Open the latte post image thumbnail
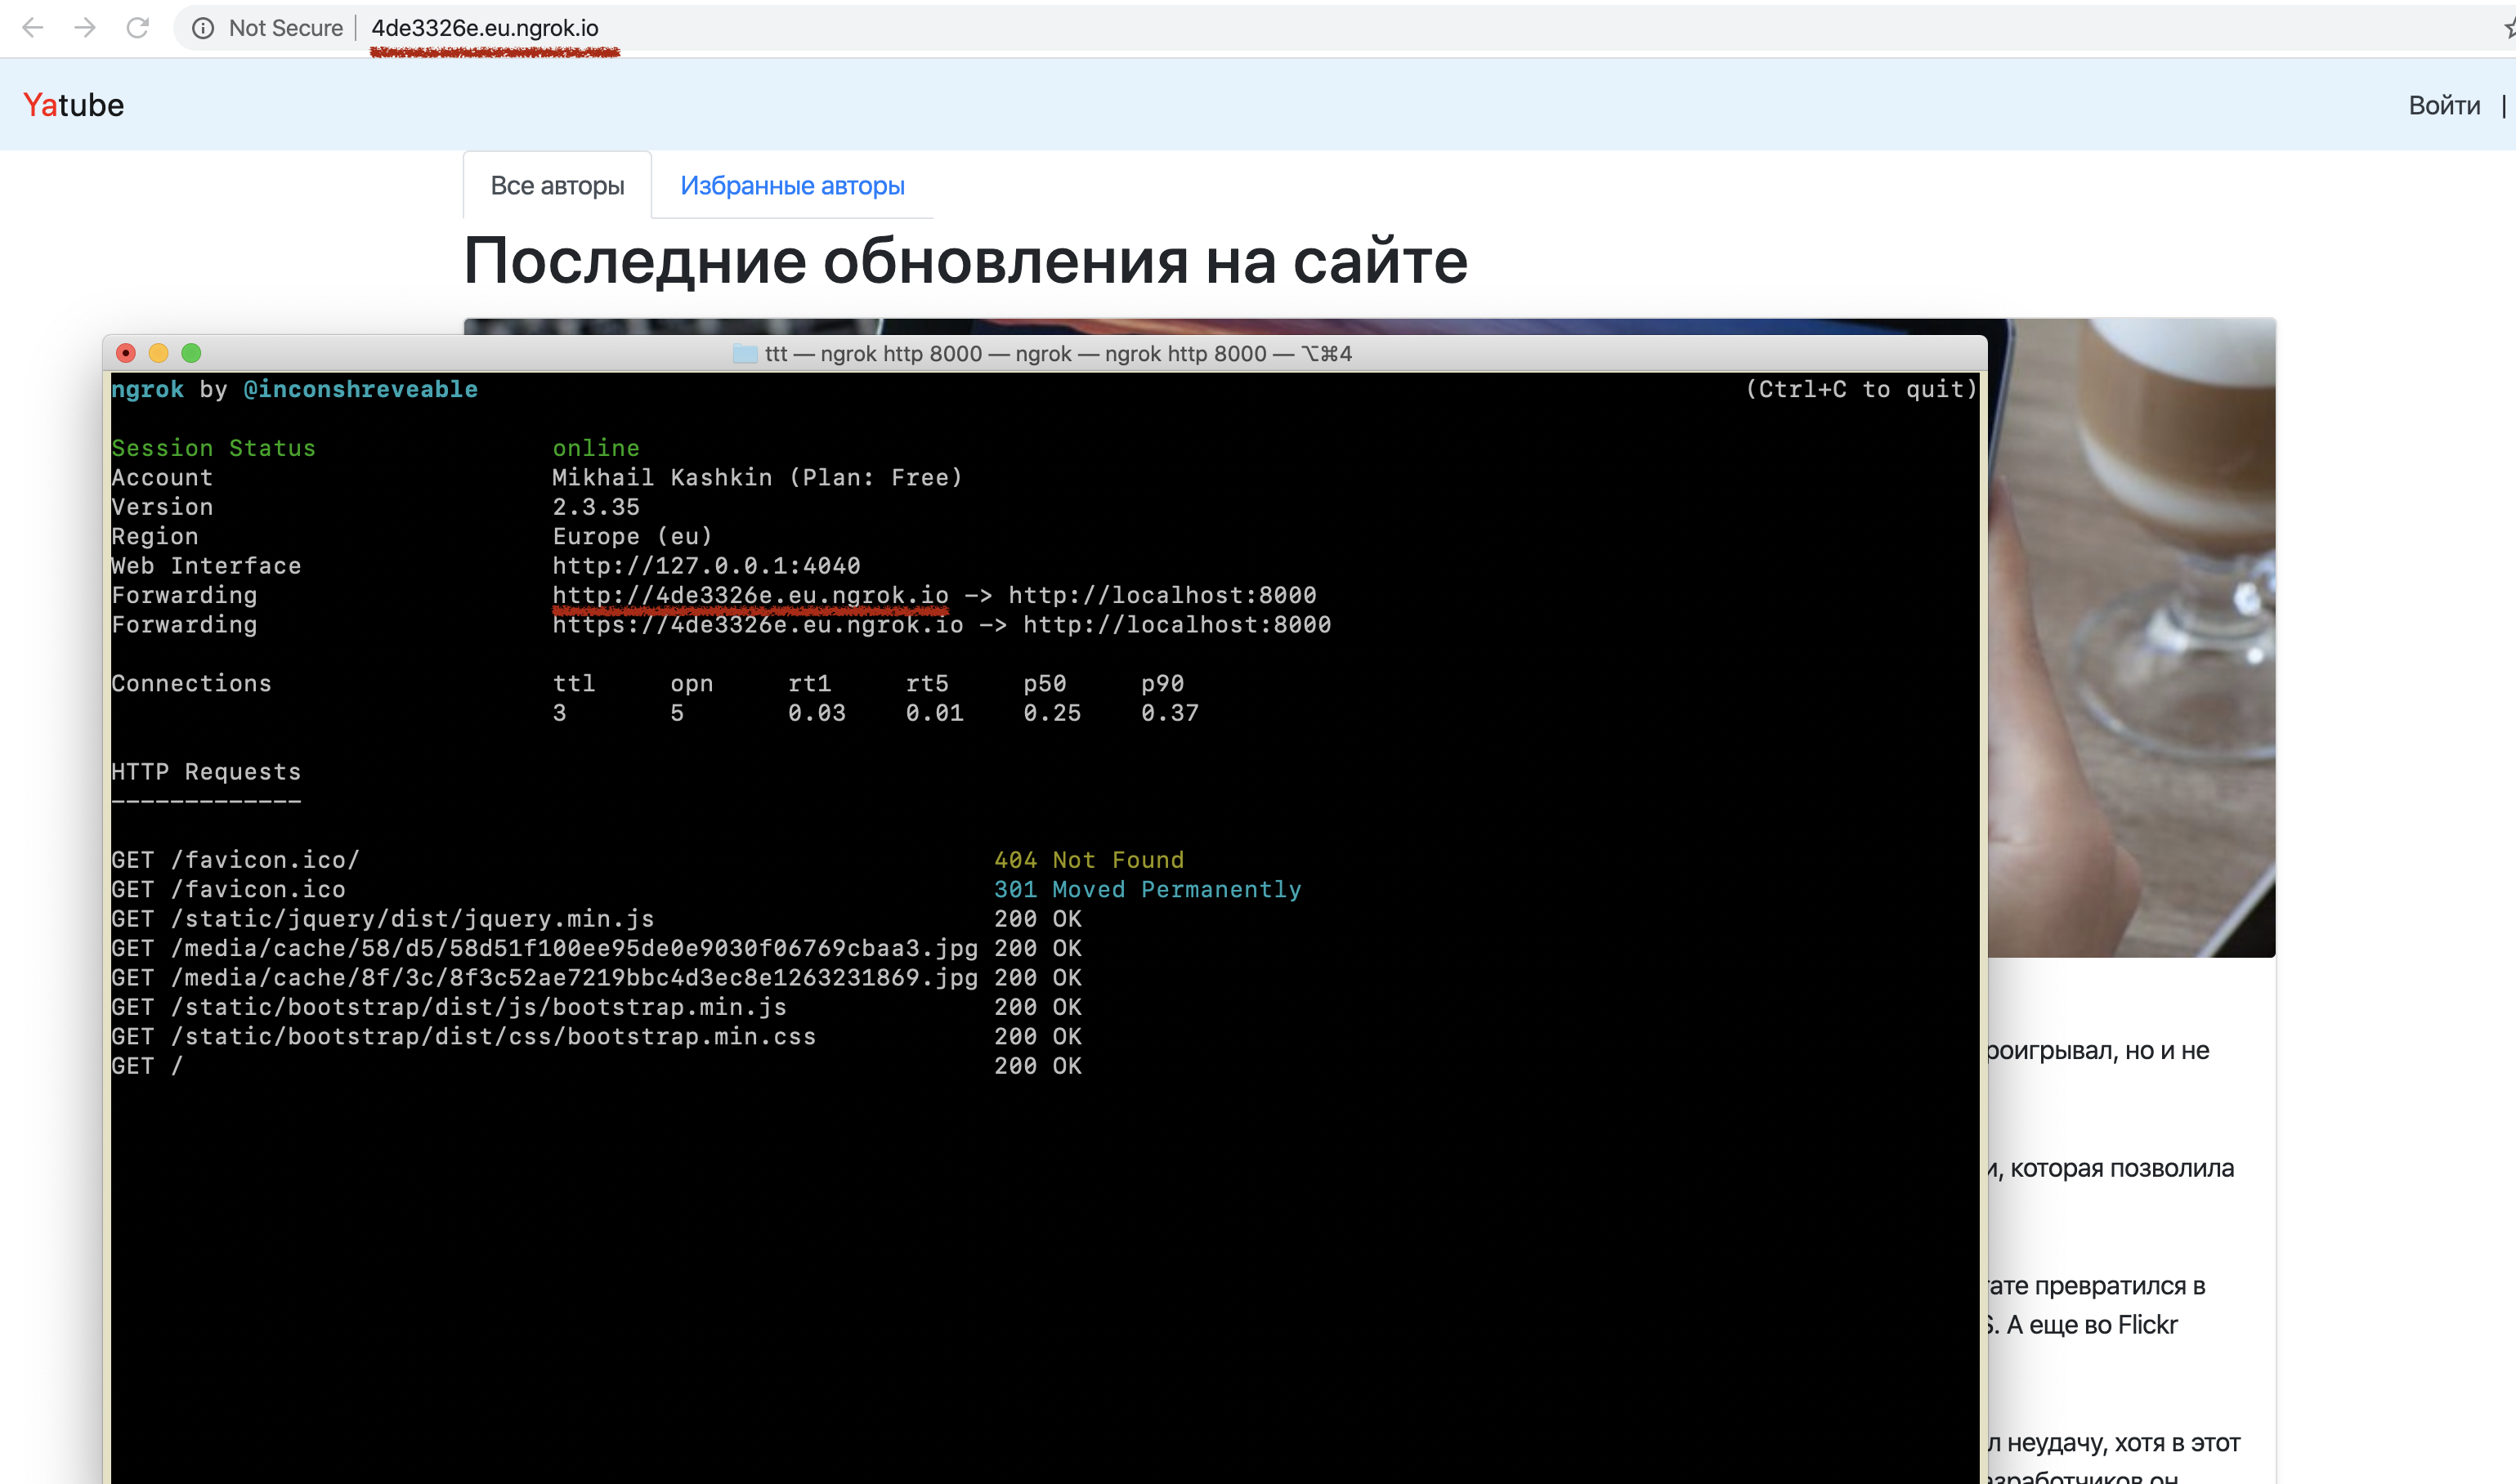 point(2131,638)
